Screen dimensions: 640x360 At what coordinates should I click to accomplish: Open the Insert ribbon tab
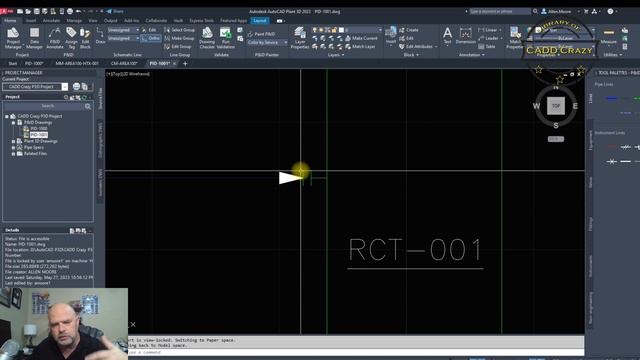31,20
